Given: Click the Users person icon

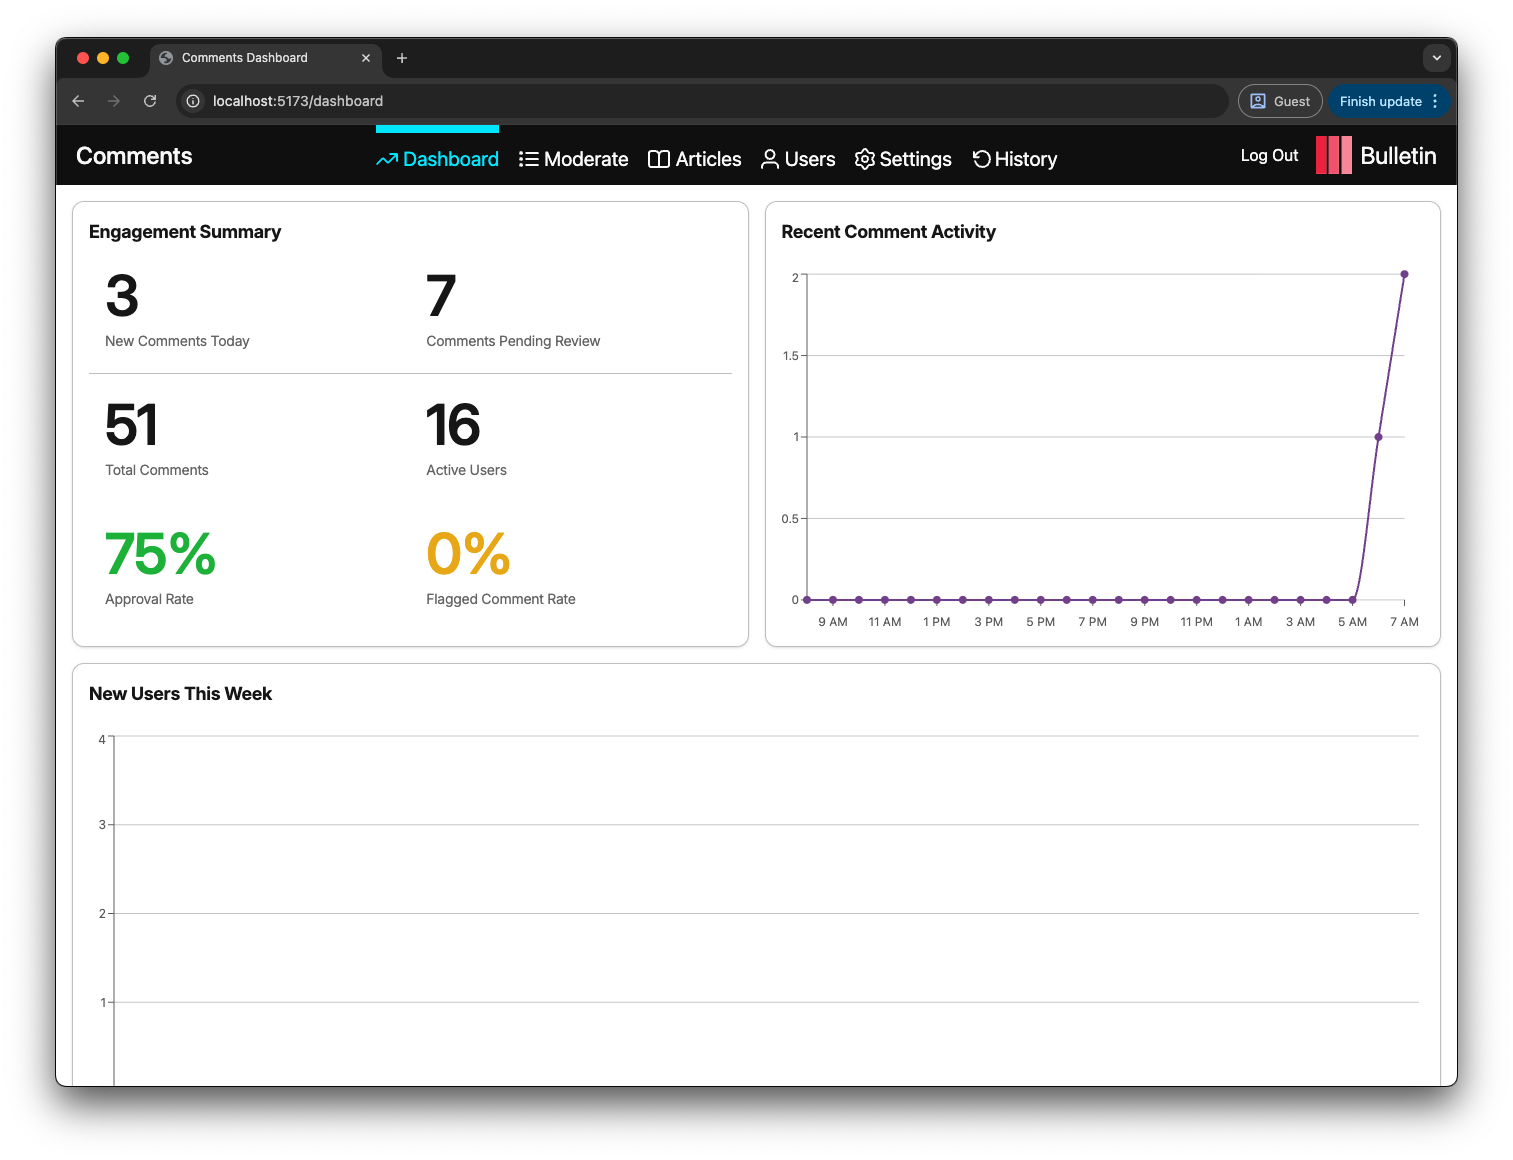Looking at the screenshot, I should tap(770, 160).
